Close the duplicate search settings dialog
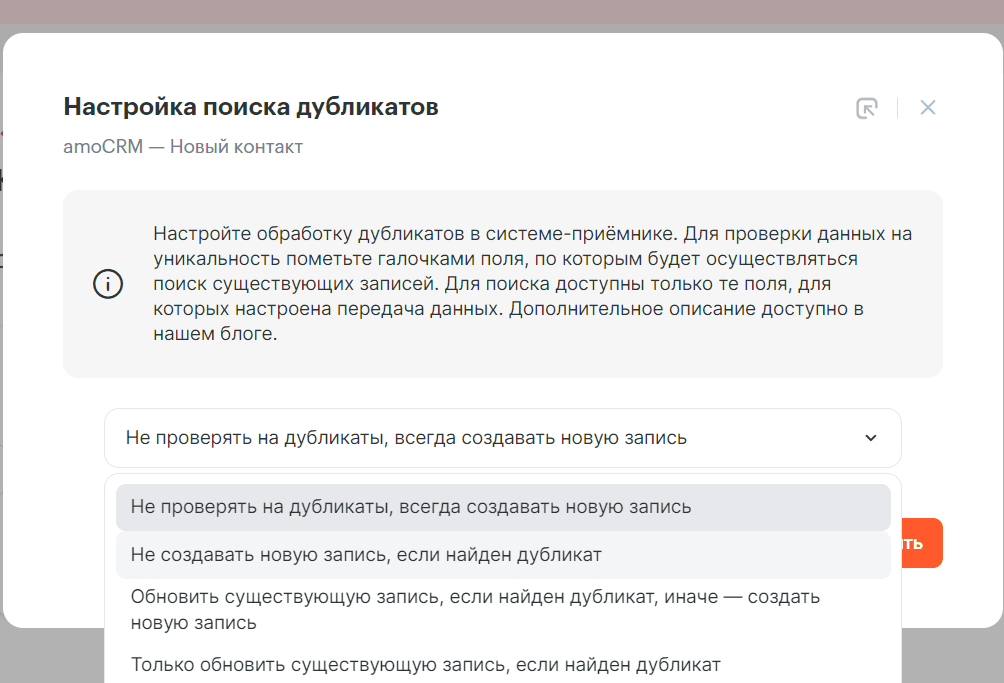Viewport: 1004px width, 683px height. 928,108
